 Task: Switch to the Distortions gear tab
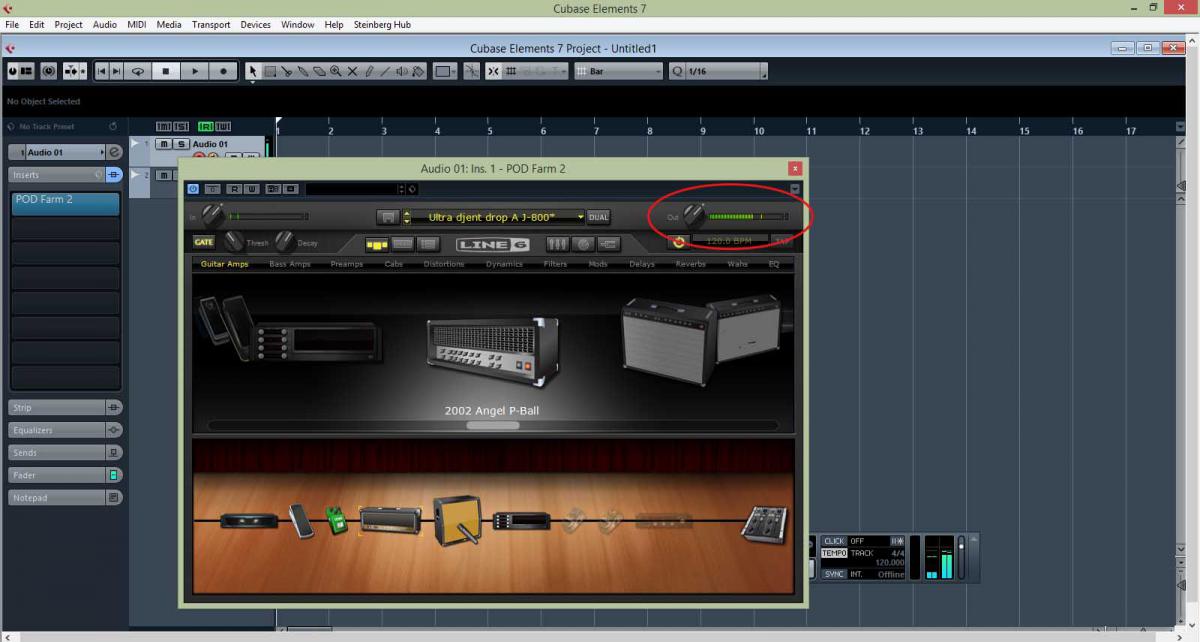[443, 264]
